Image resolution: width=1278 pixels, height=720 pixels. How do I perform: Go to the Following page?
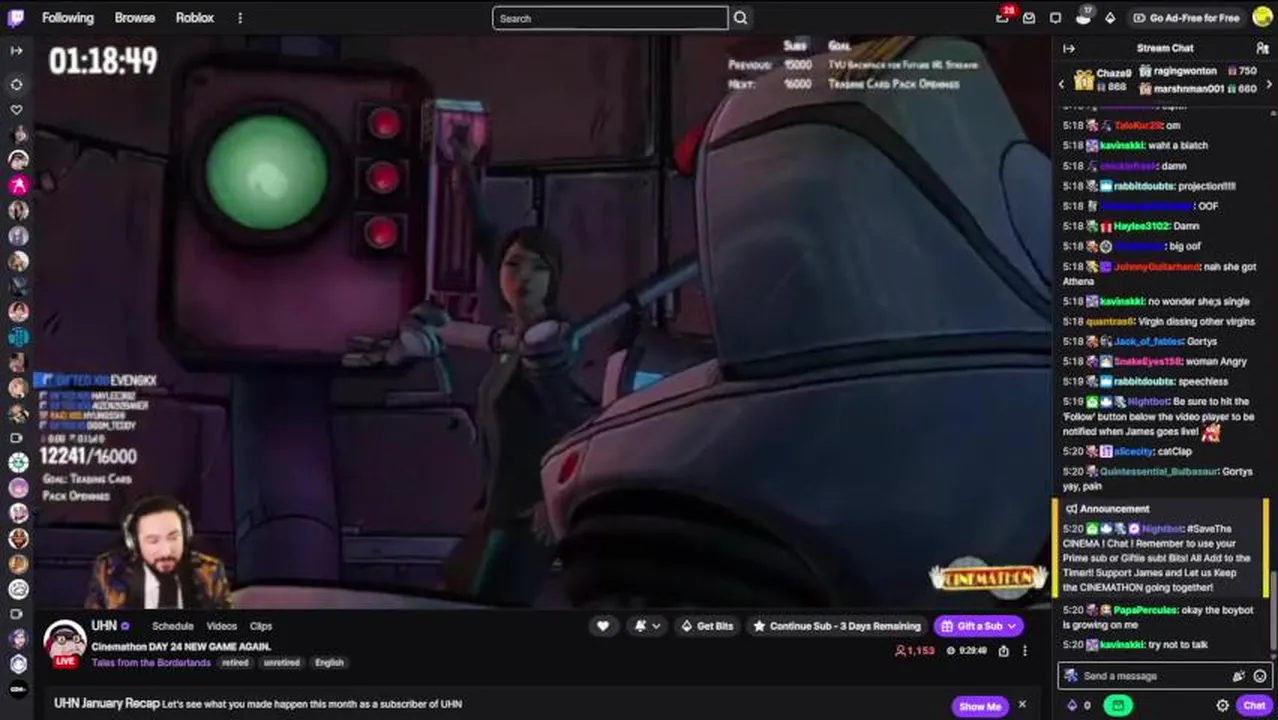[67, 18]
